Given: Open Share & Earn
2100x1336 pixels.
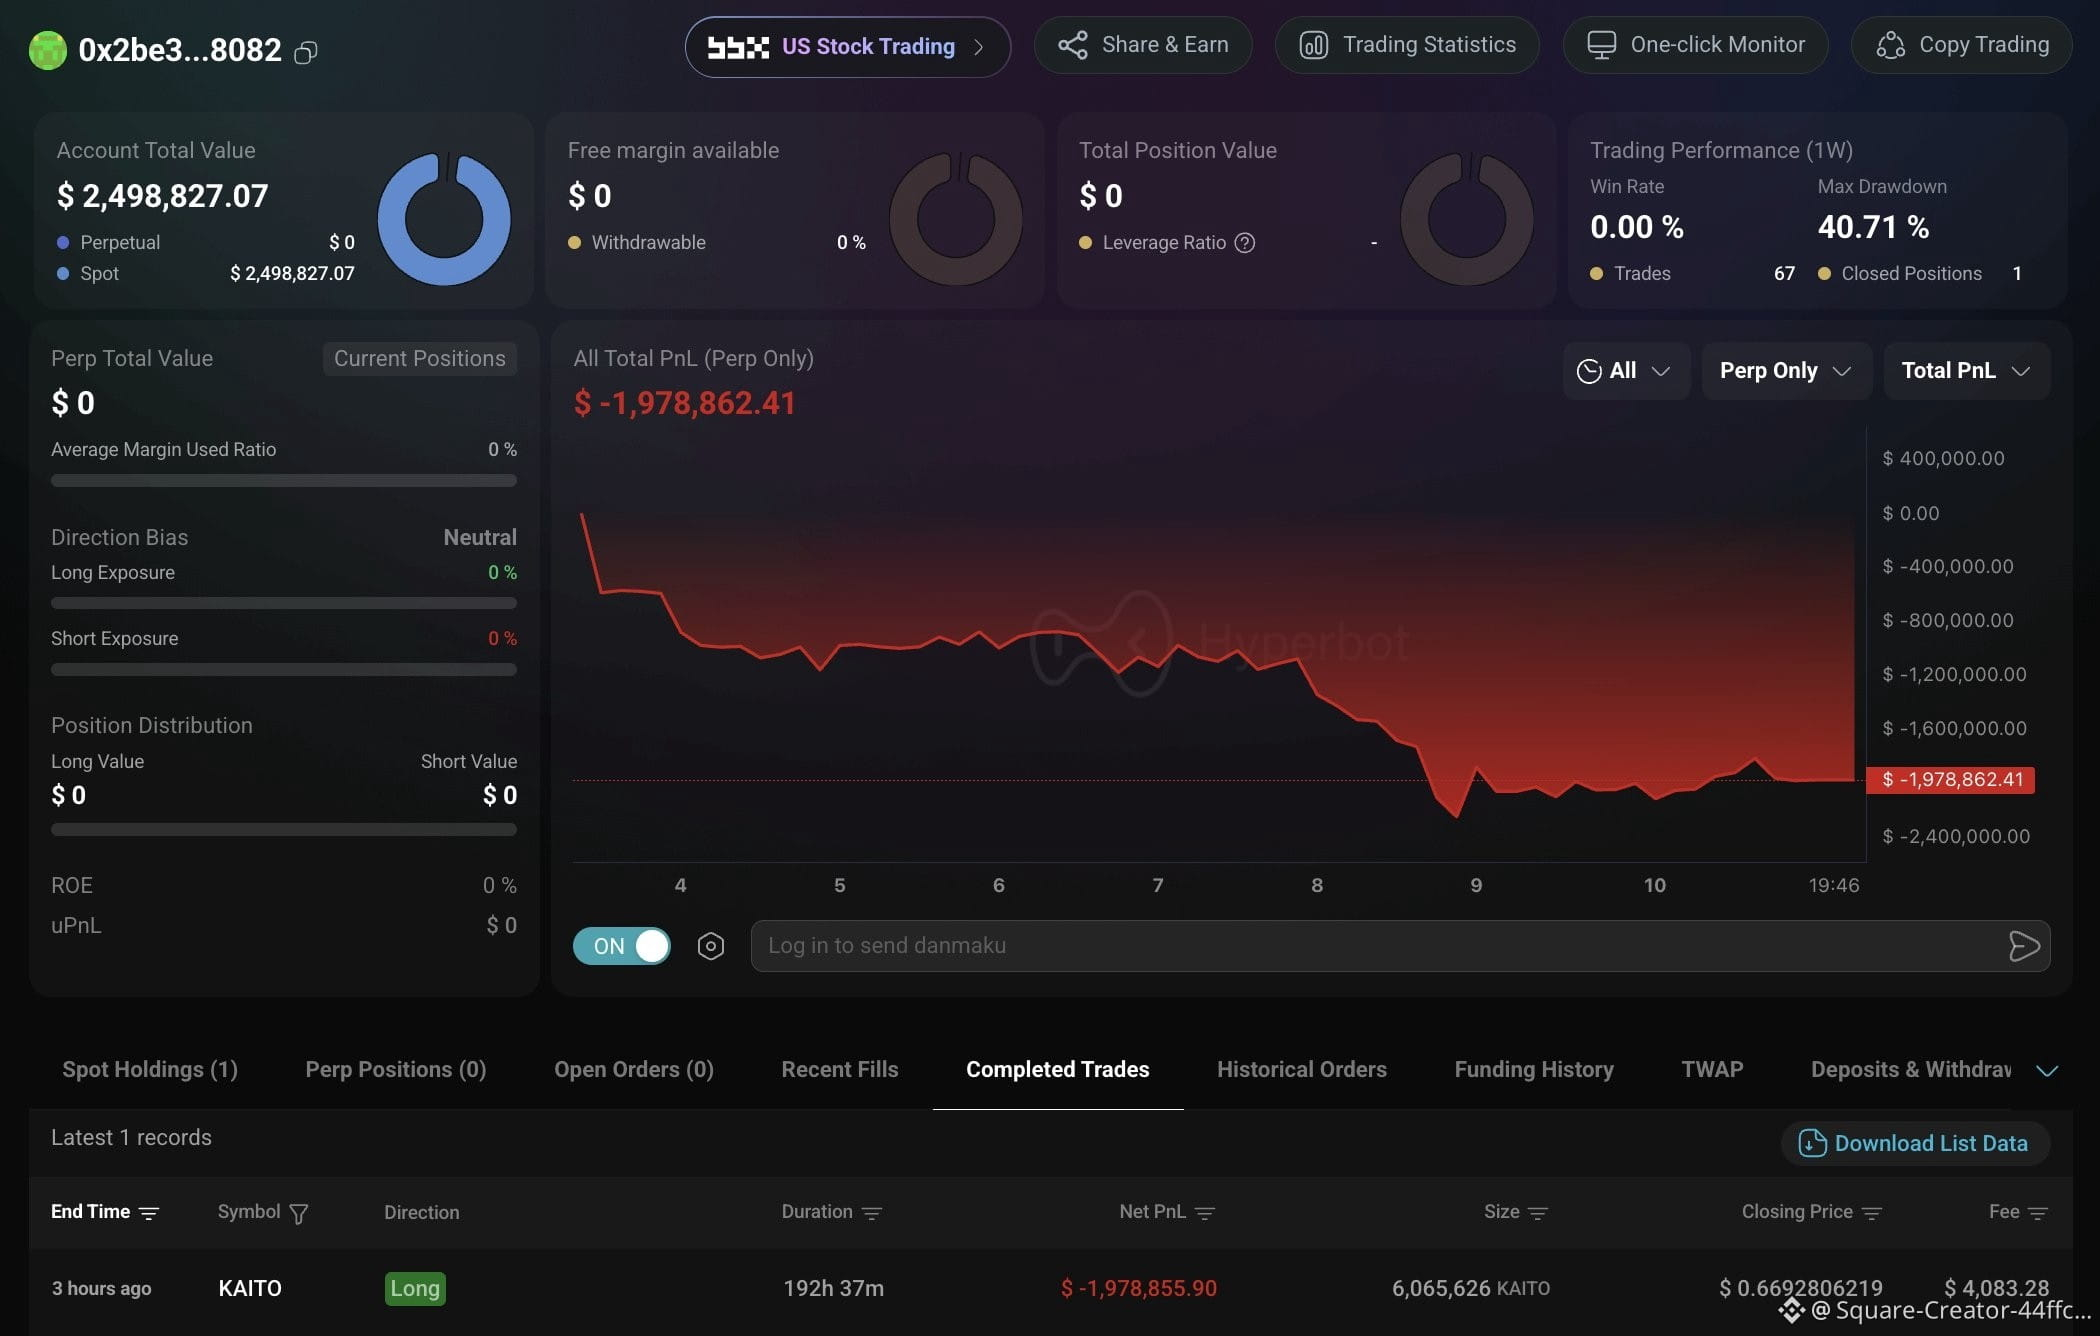Looking at the screenshot, I should point(1143,45).
